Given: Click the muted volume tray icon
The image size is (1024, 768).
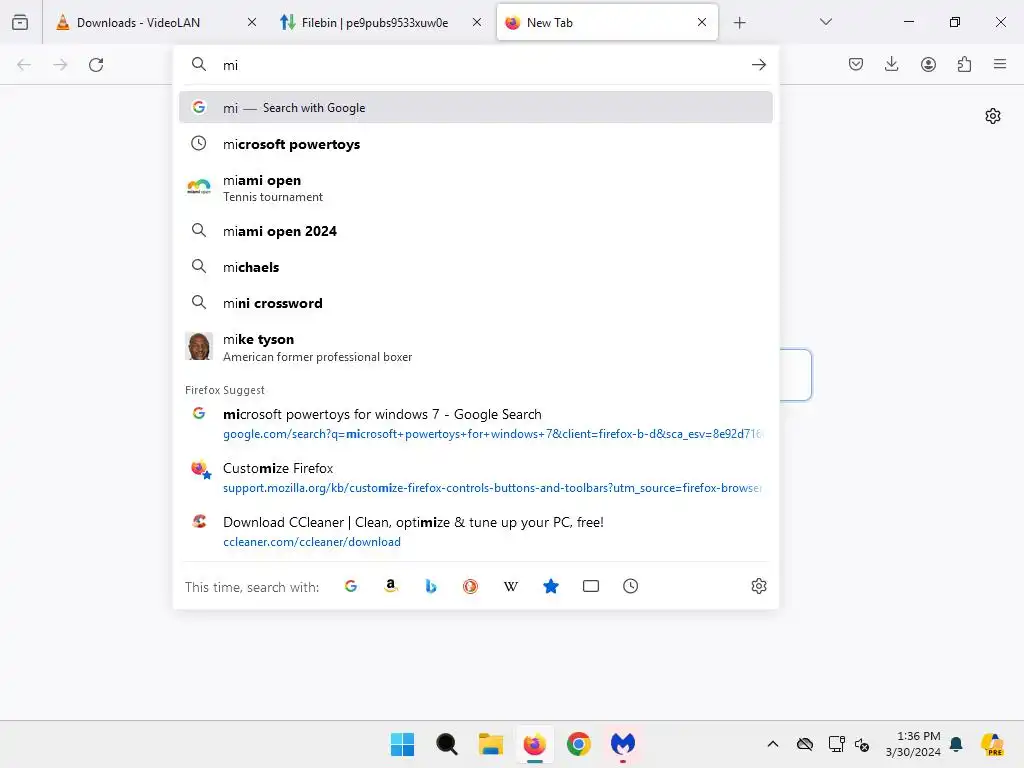Looking at the screenshot, I should tap(862, 744).
